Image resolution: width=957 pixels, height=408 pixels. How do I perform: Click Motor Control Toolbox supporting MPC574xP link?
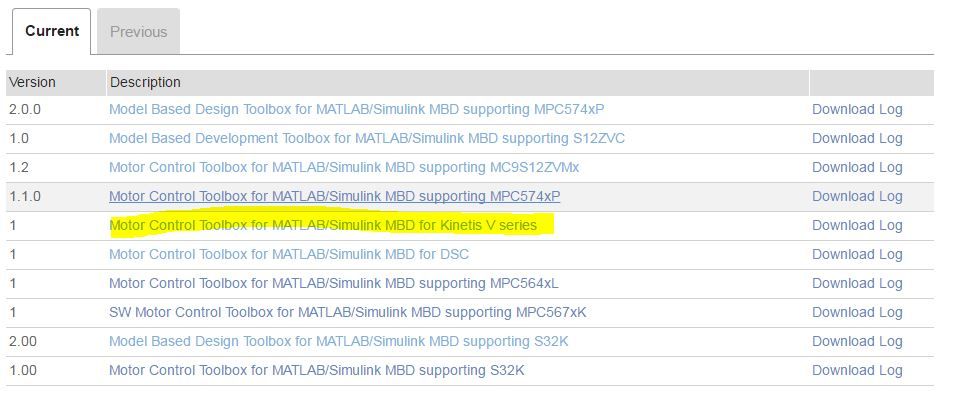pos(334,196)
